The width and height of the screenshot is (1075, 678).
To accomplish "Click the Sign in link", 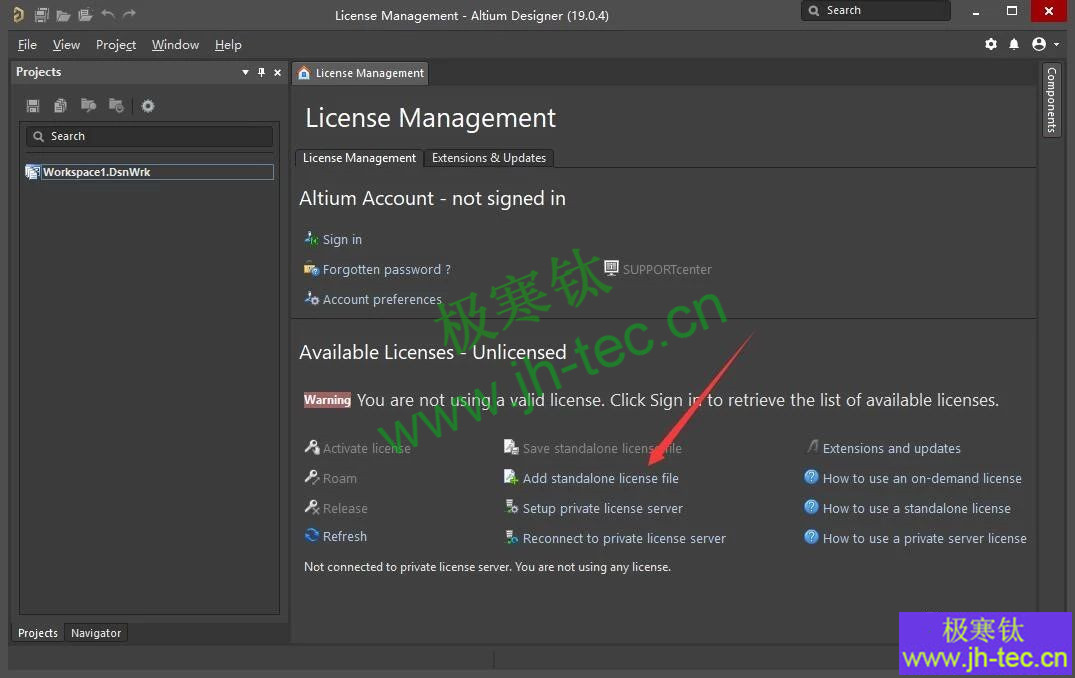I will (342, 239).
